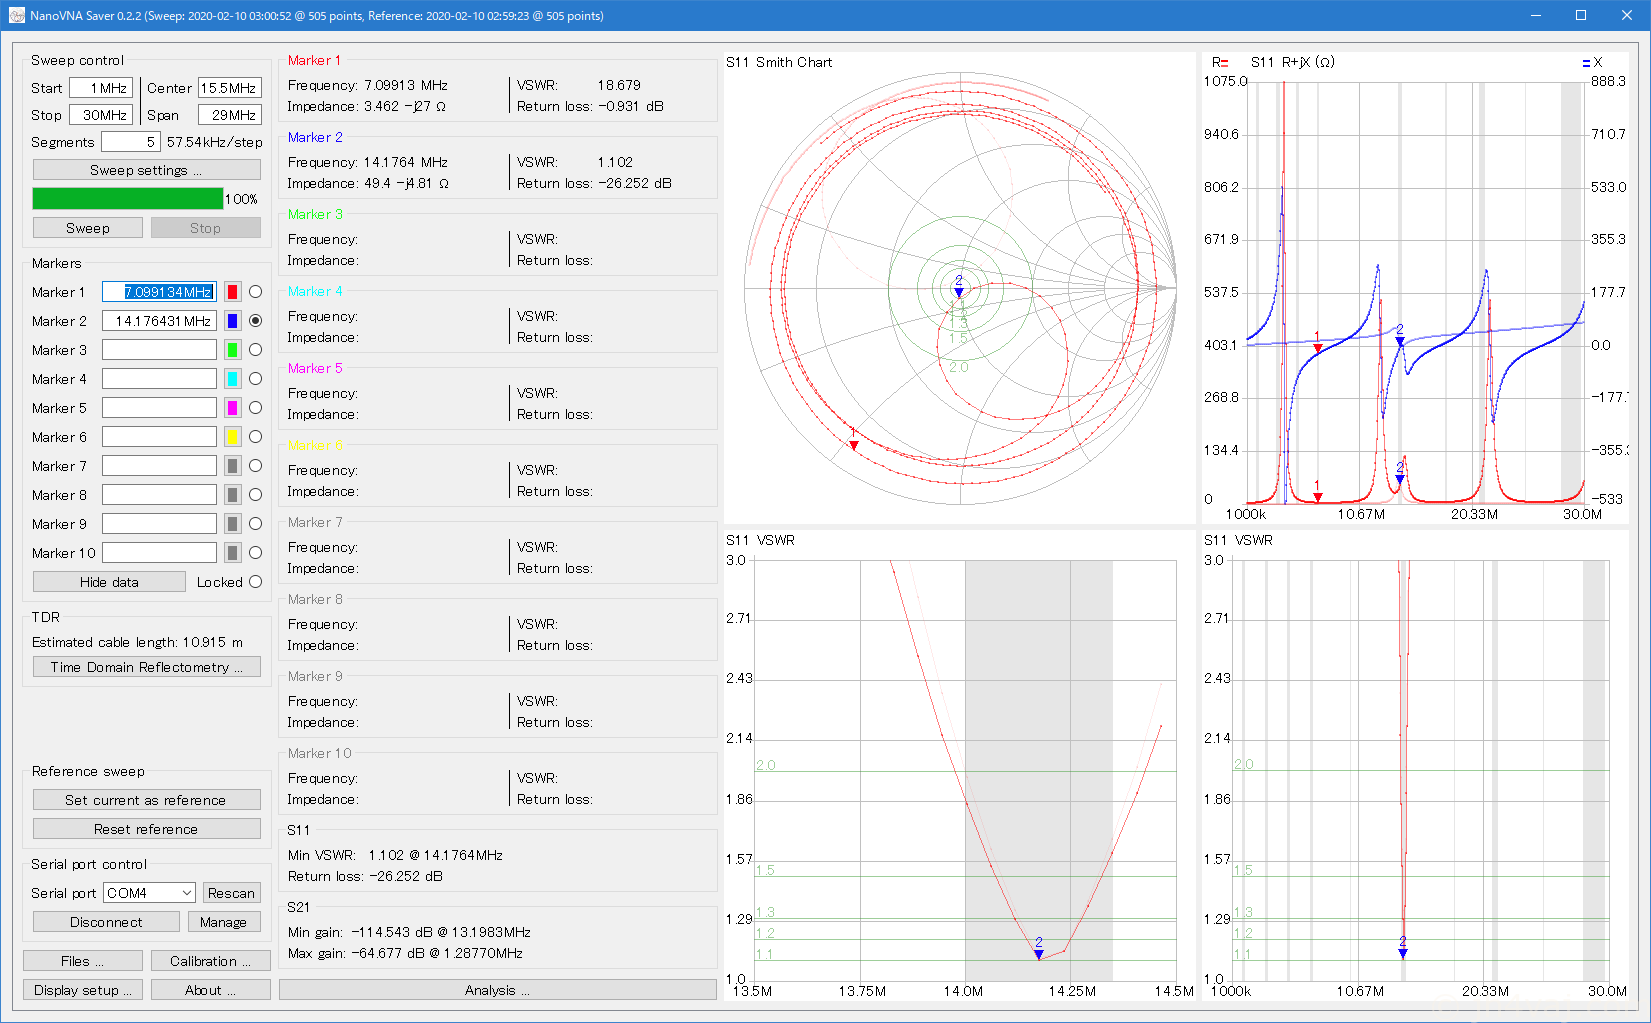Change Marker 7 grey color swatch
This screenshot has width=1651, height=1023.
coord(232,466)
